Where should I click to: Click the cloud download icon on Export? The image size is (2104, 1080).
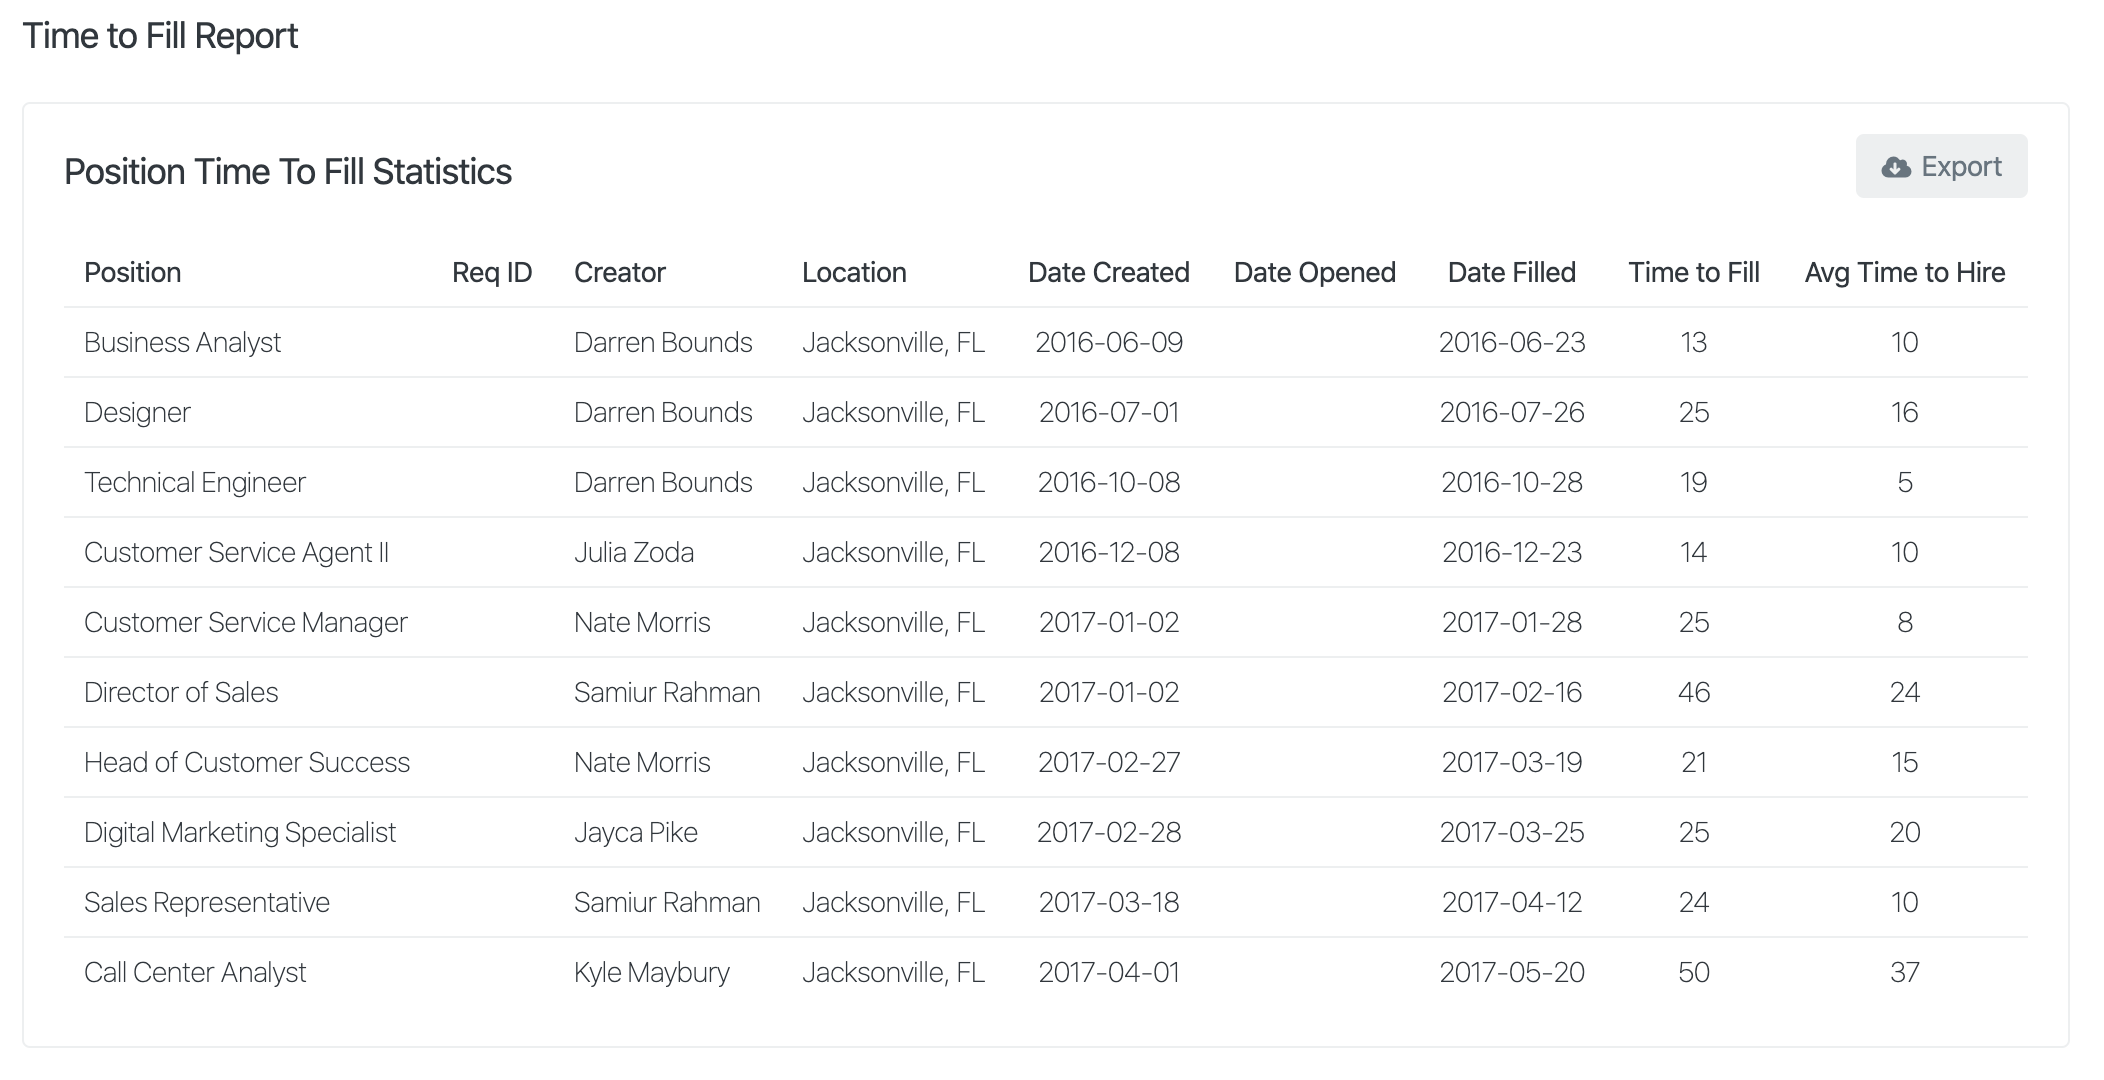pos(1895,167)
